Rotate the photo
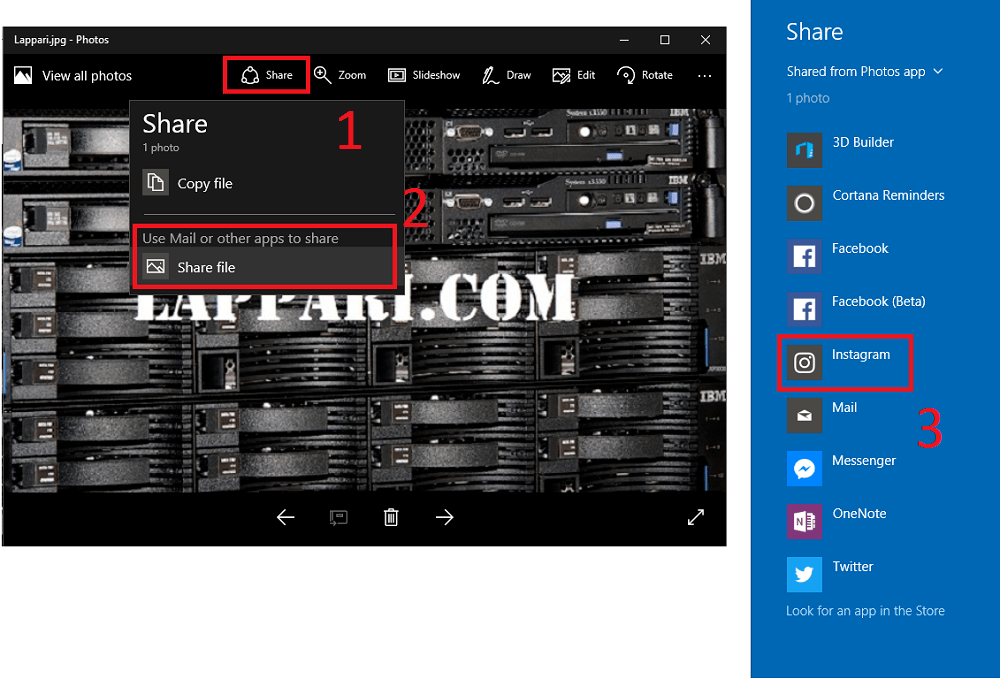This screenshot has height=679, width=1000. pos(645,75)
